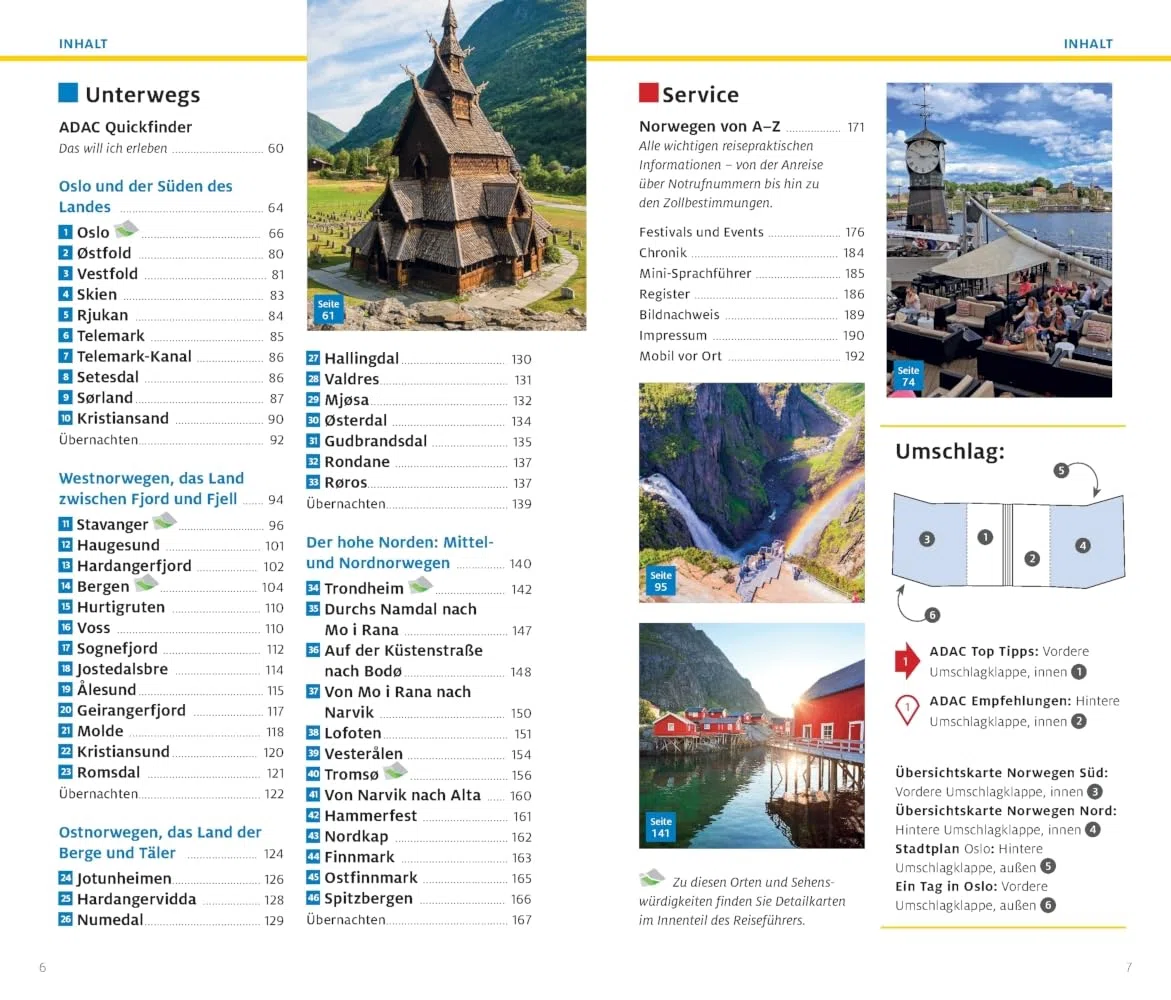
Task: Click number badge 46 beside Spitzbergen
Action: pyautogui.click(x=313, y=898)
